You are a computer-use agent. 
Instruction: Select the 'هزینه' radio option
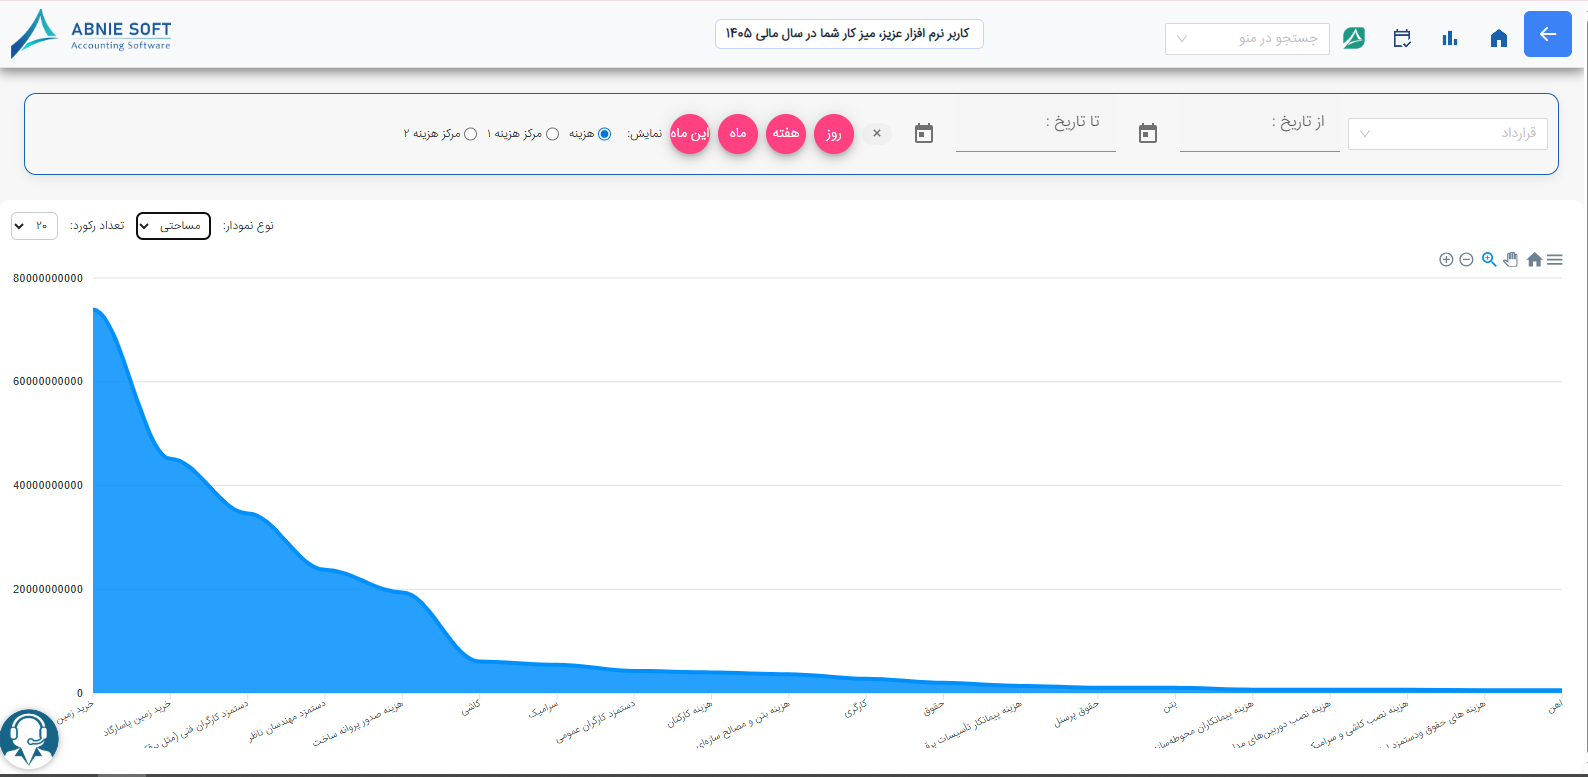pyautogui.click(x=604, y=134)
